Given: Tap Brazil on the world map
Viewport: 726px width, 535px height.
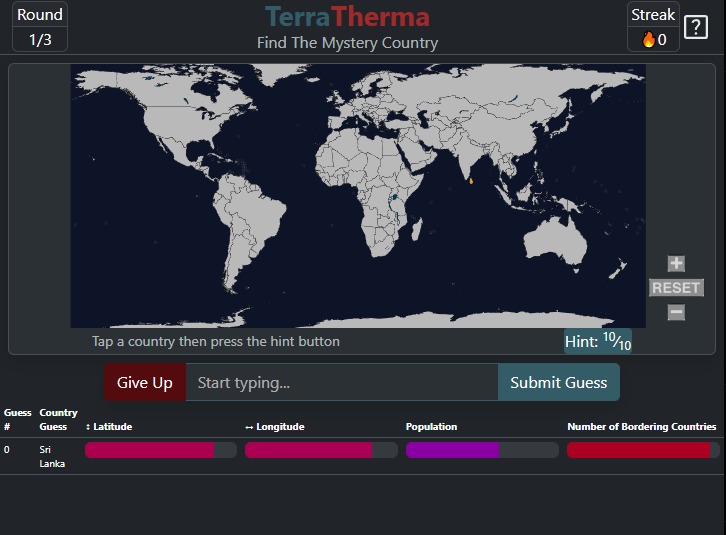Looking at the screenshot, I should (x=259, y=213).
